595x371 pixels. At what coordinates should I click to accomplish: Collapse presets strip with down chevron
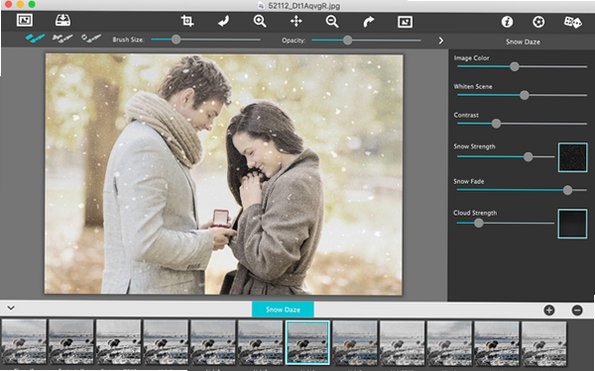[11, 308]
